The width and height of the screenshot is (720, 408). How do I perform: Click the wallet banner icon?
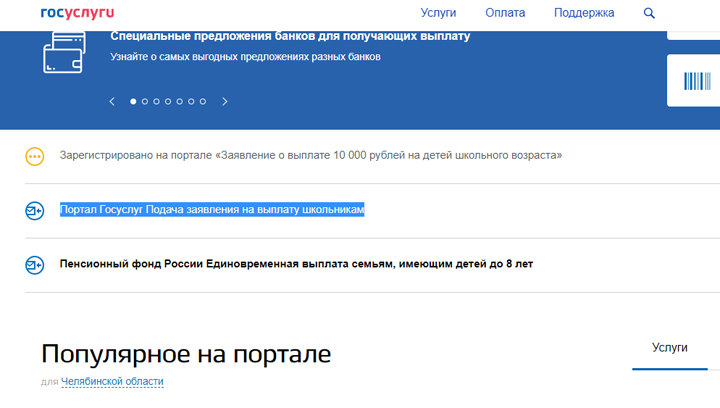tap(64, 52)
